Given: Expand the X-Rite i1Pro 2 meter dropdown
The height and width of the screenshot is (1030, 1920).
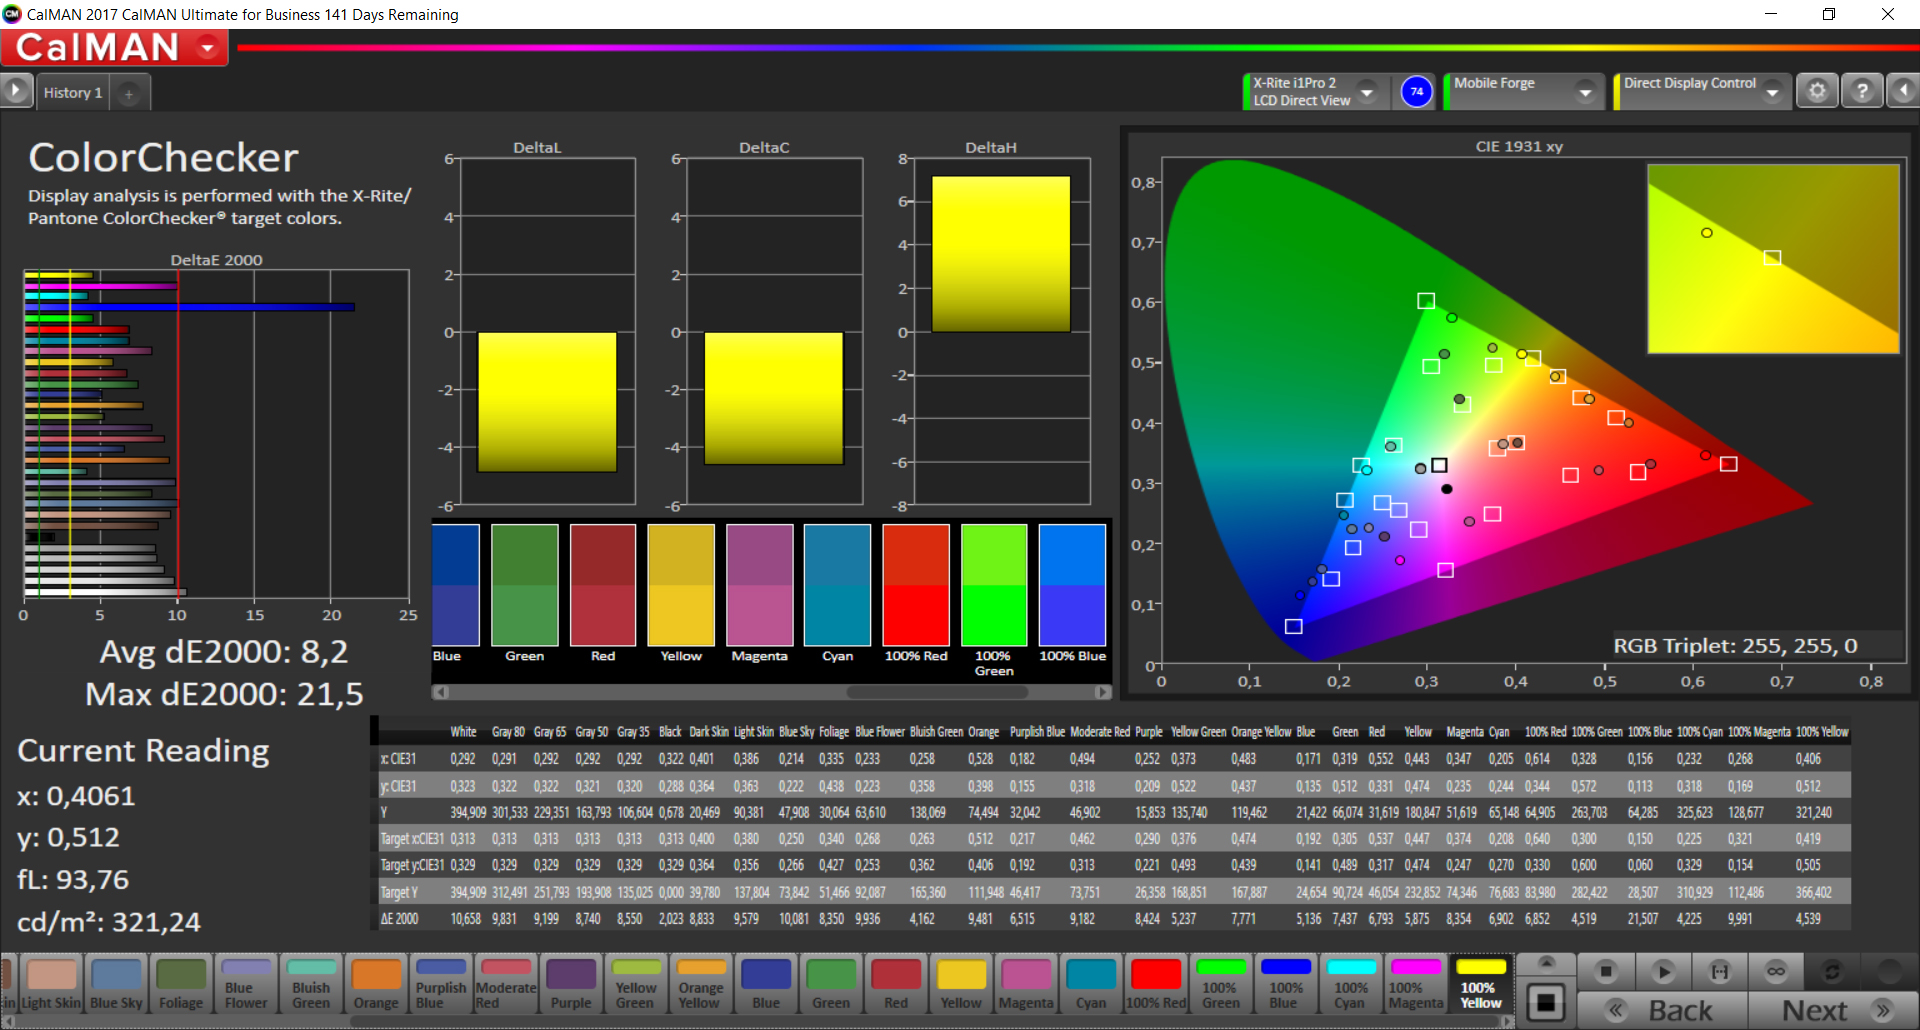Looking at the screenshot, I should pos(1367,92).
